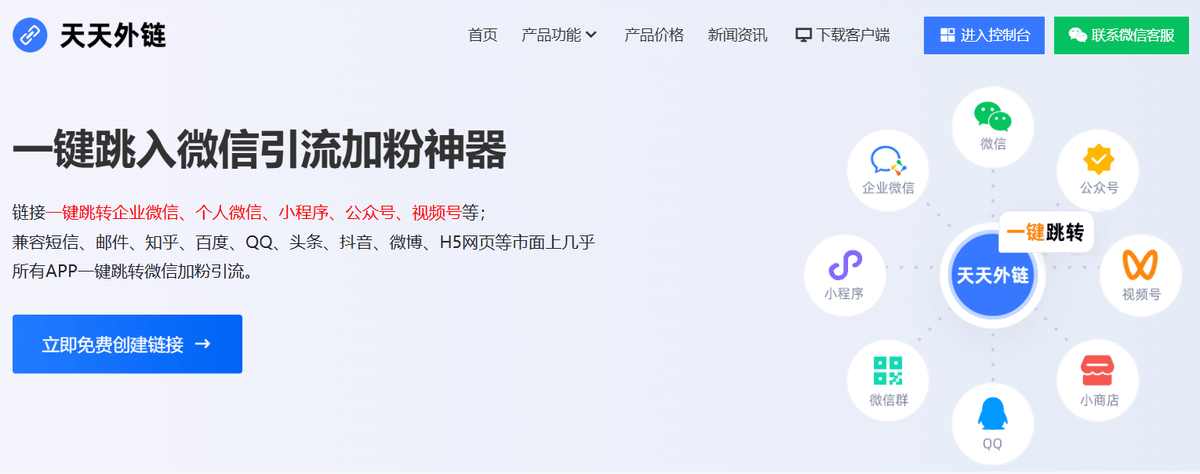Image resolution: width=1200 pixels, height=474 pixels.
Task: Click the 天天外链 chain-link logo icon
Action: coord(30,35)
